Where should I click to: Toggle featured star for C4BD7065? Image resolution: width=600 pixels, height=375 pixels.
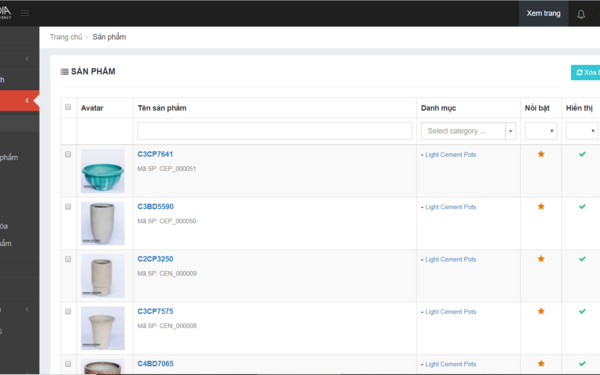pyautogui.click(x=541, y=364)
